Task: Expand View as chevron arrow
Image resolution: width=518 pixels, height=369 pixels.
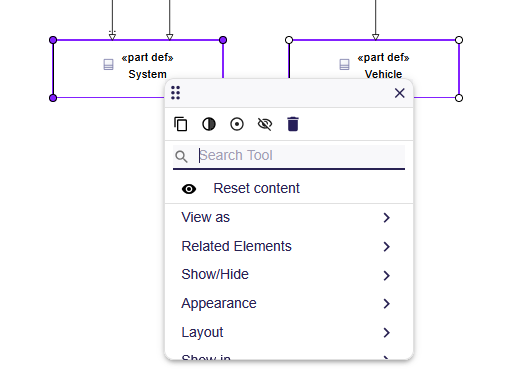Action: click(x=386, y=218)
